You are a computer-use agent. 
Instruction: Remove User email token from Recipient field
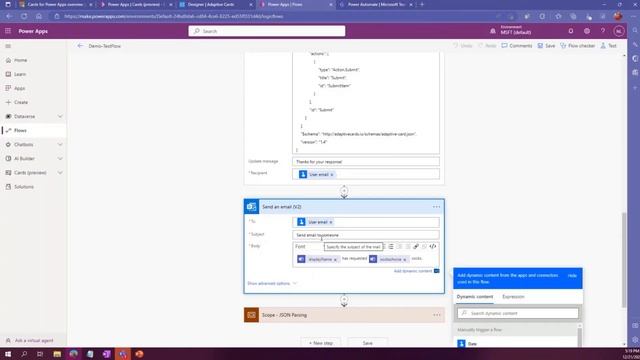pos(332,175)
